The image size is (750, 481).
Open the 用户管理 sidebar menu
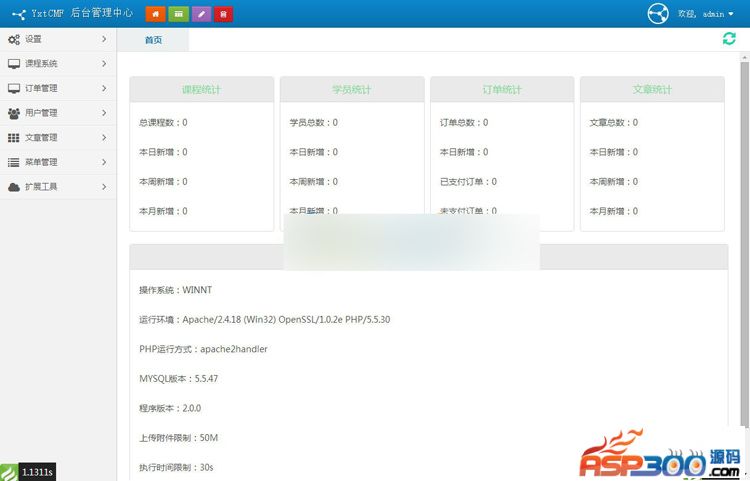58,113
